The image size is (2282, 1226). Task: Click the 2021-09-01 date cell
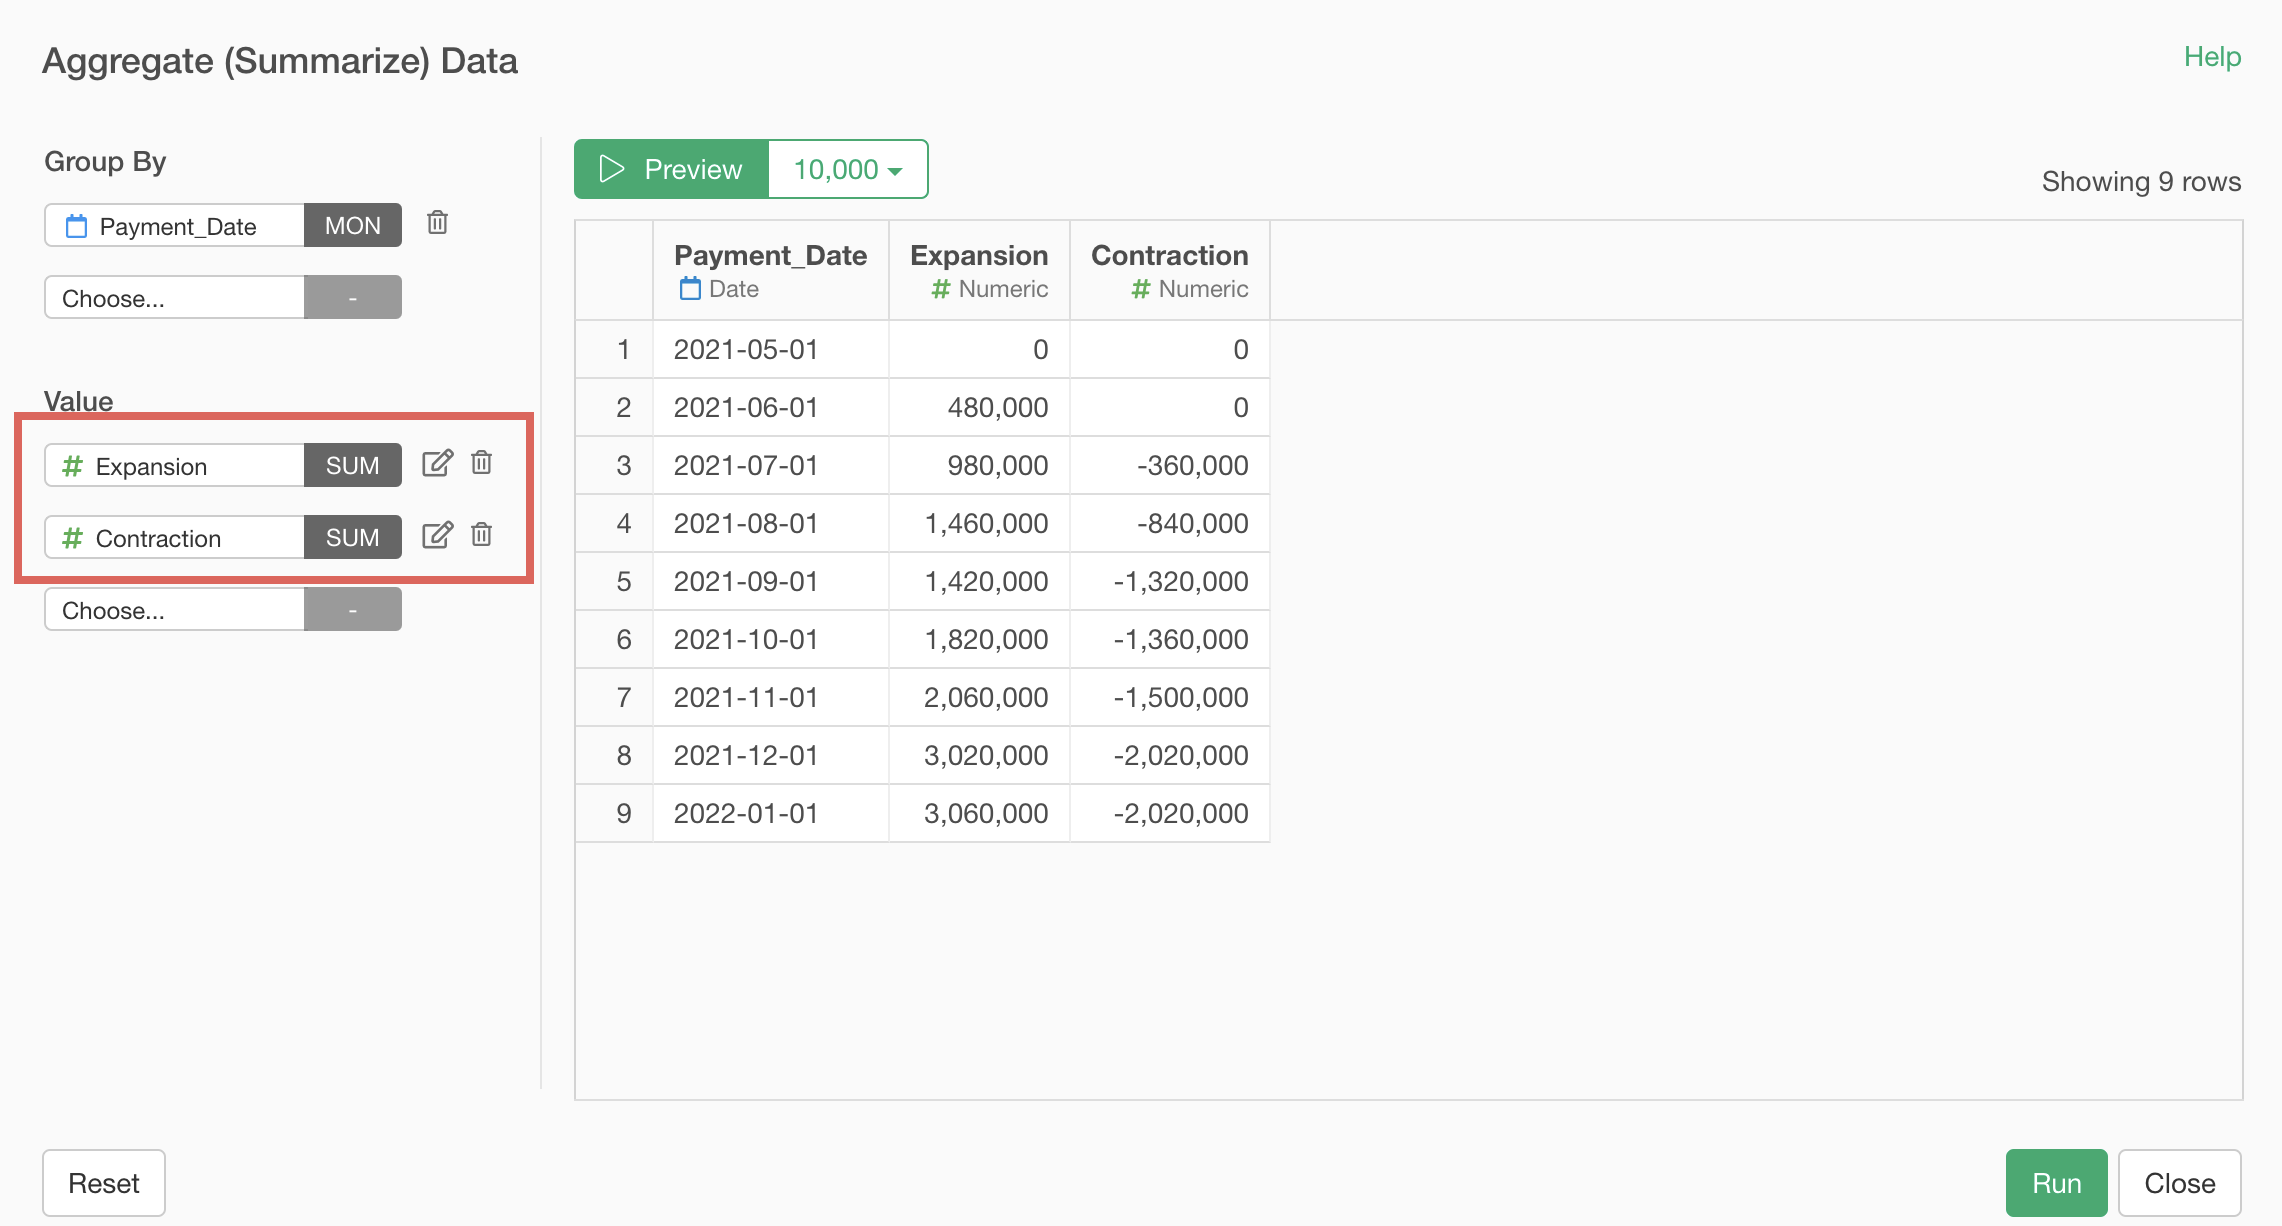(x=746, y=581)
